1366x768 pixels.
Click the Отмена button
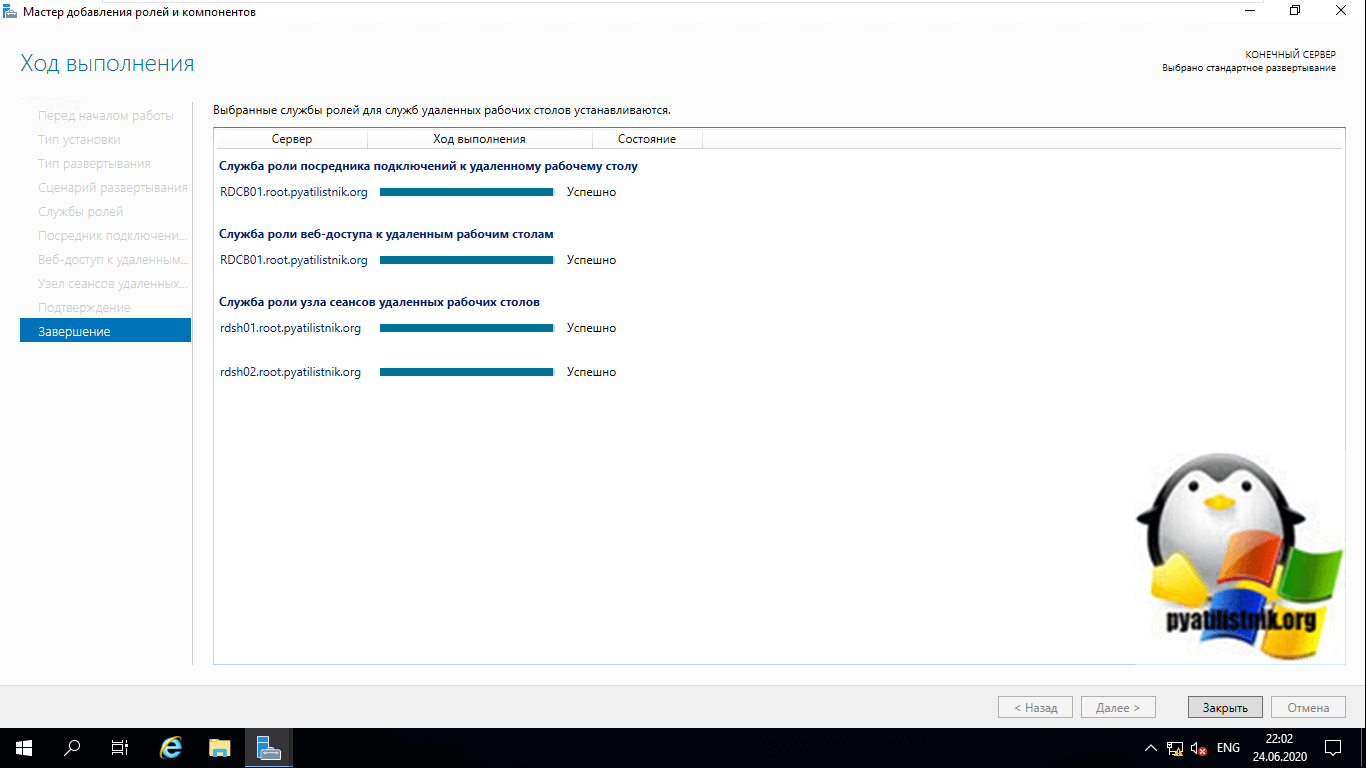(x=1308, y=707)
